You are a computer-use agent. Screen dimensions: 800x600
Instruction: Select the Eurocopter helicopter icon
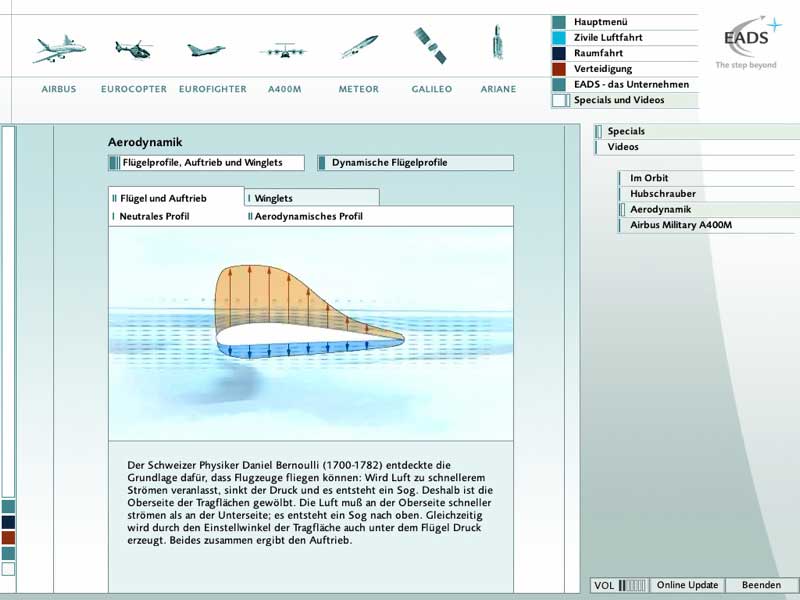[x=134, y=49]
